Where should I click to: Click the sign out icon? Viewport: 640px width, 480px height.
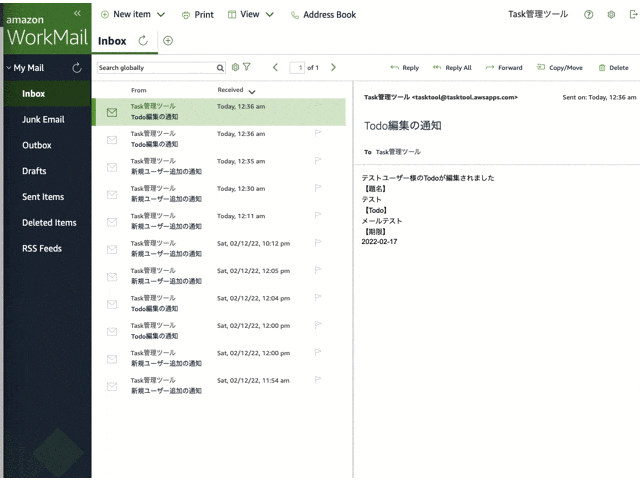[633, 15]
